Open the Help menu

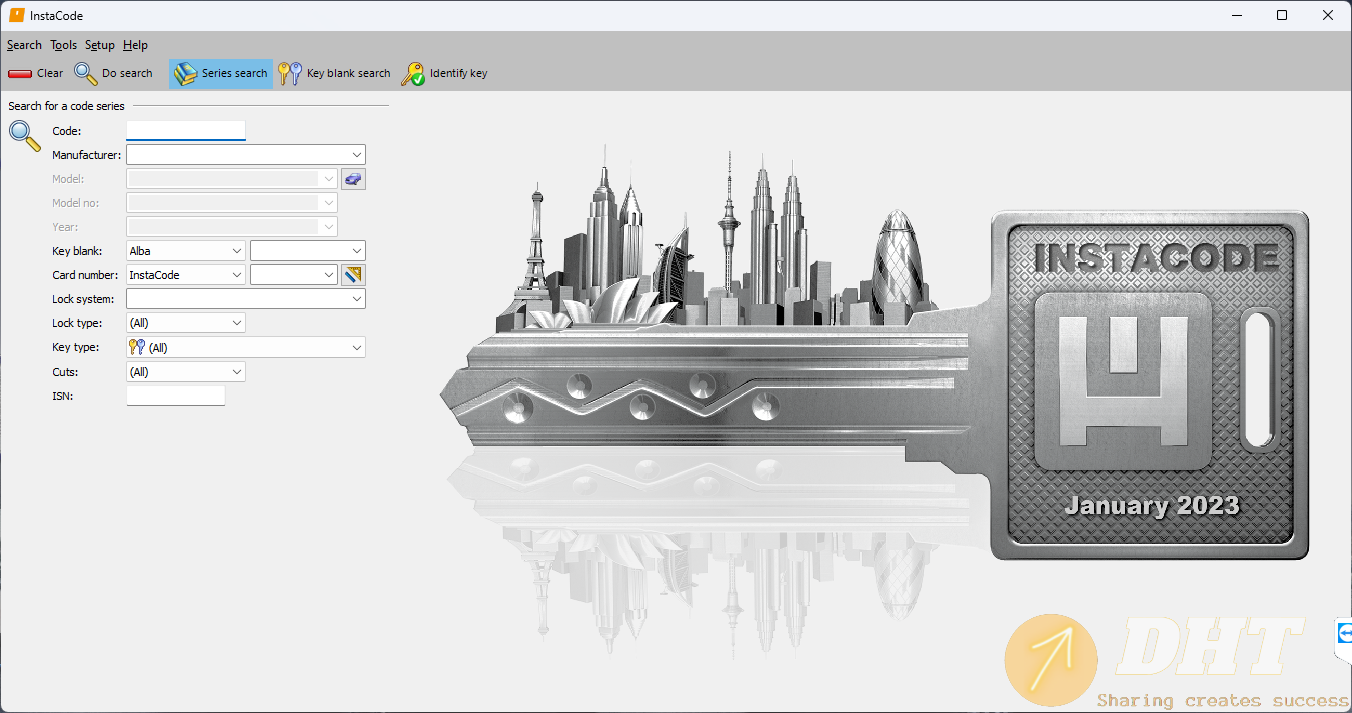135,45
